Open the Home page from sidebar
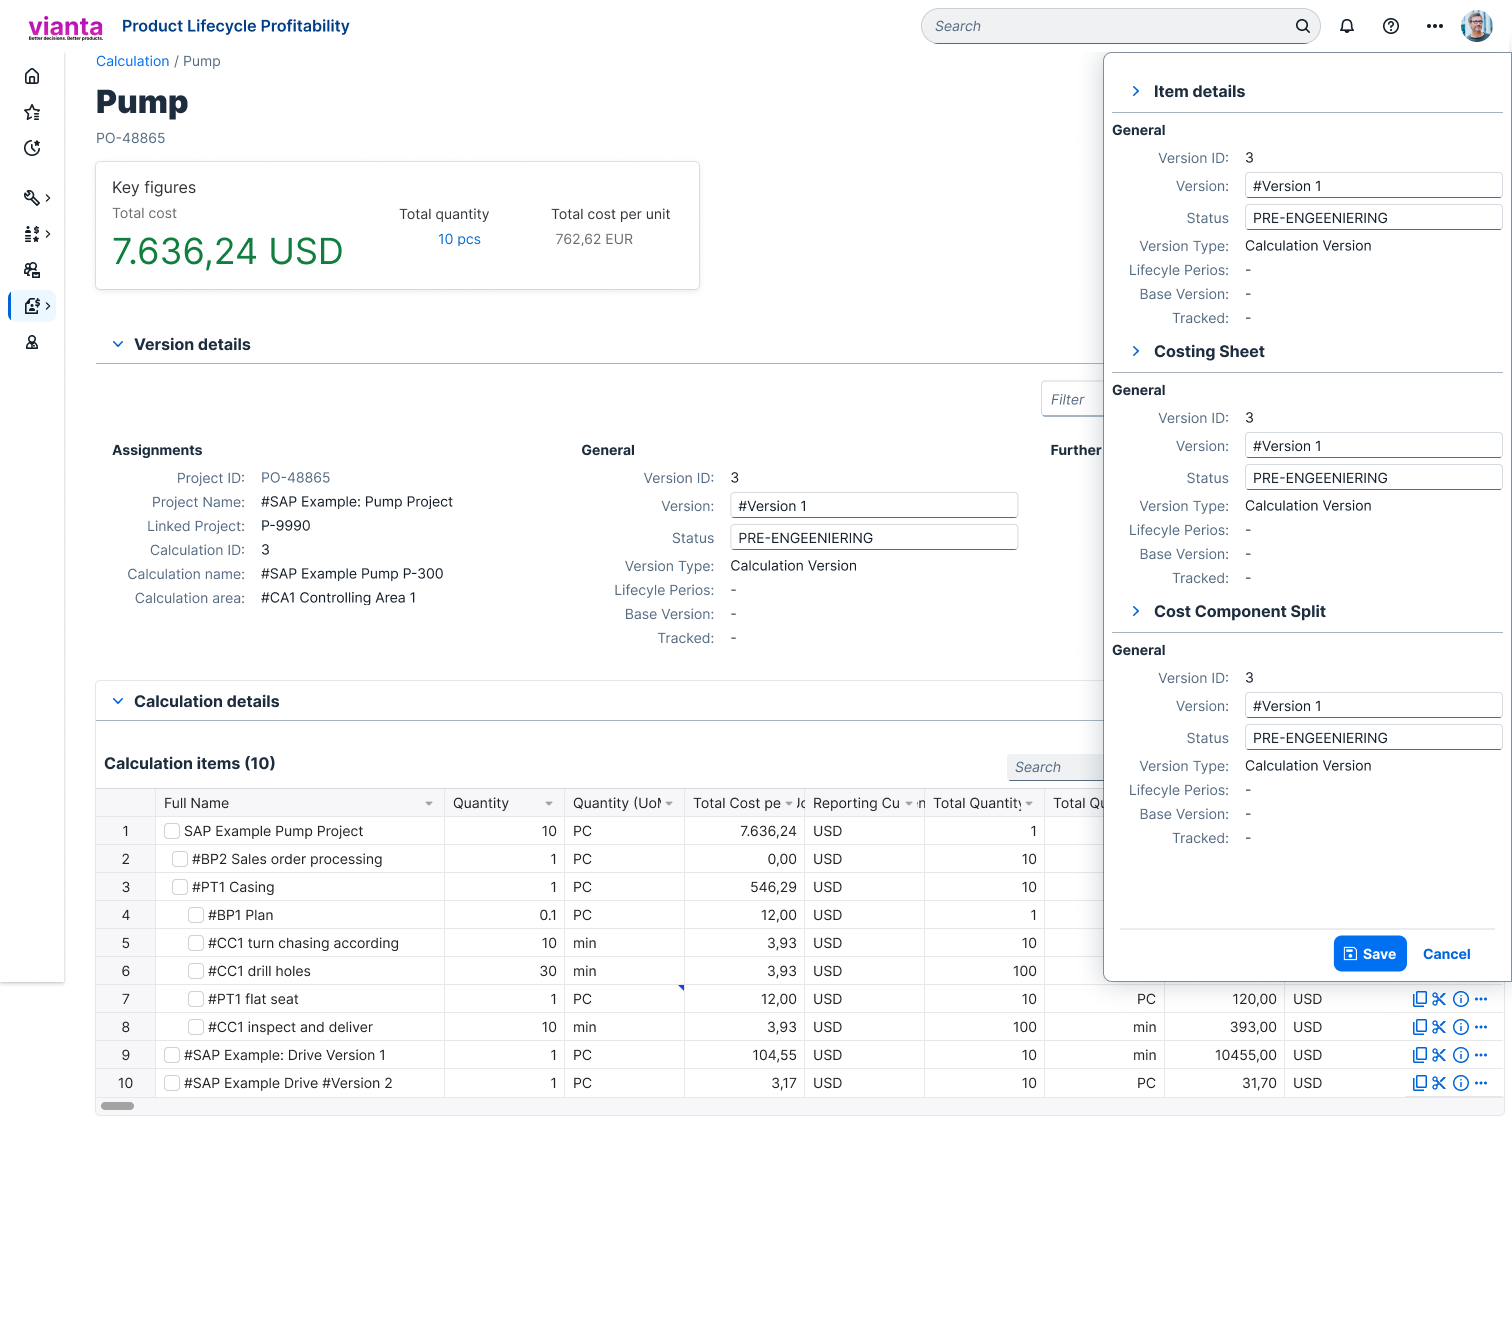Screen dimensions: 1512x1324 click(x=32, y=76)
